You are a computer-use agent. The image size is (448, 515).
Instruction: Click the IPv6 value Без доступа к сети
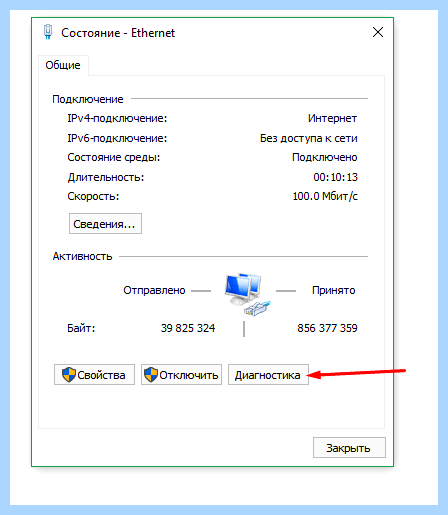click(x=309, y=138)
